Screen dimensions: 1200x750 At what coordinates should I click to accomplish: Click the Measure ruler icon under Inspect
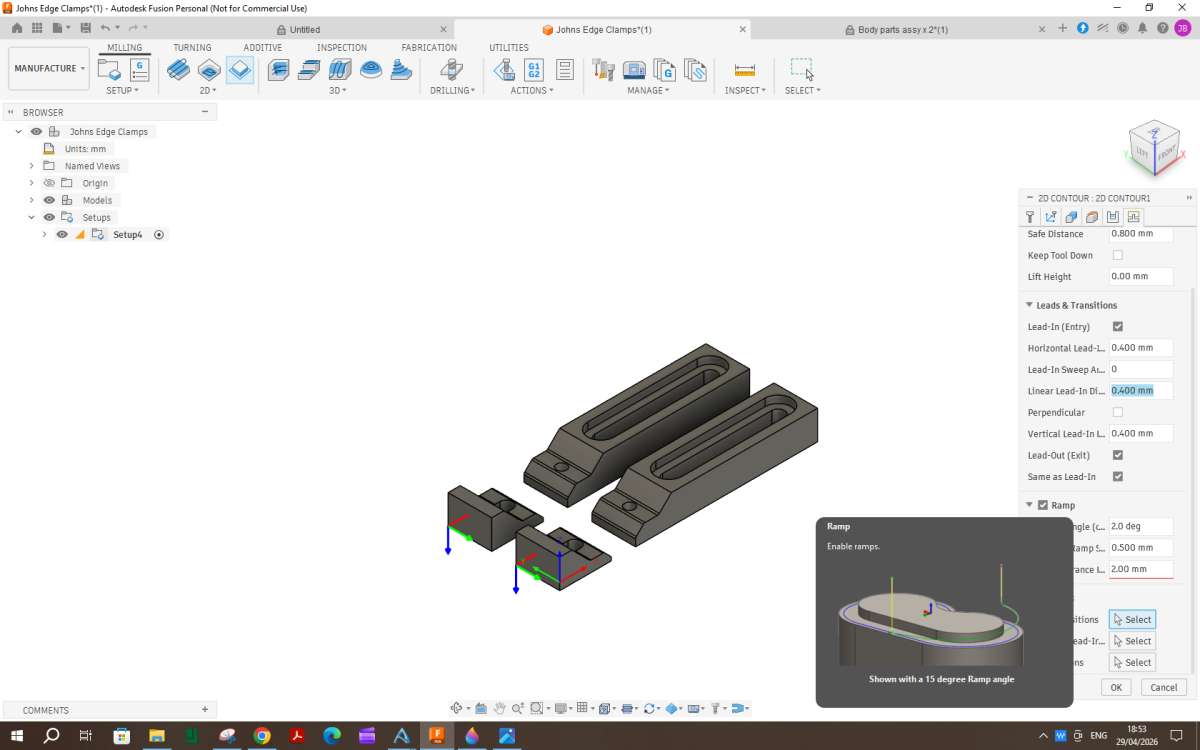point(745,70)
